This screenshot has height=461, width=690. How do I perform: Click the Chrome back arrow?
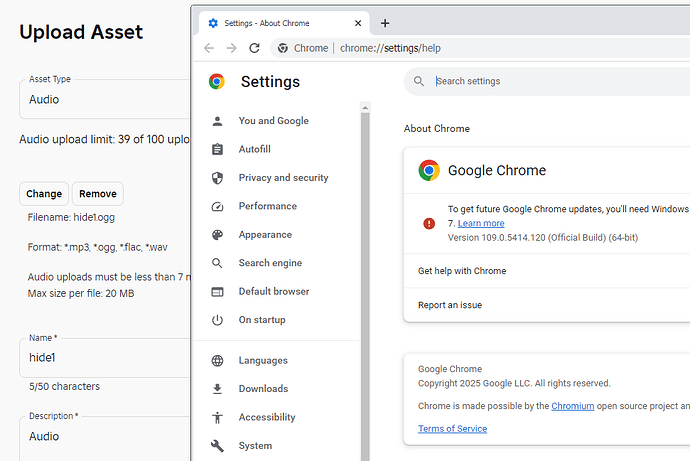209,48
